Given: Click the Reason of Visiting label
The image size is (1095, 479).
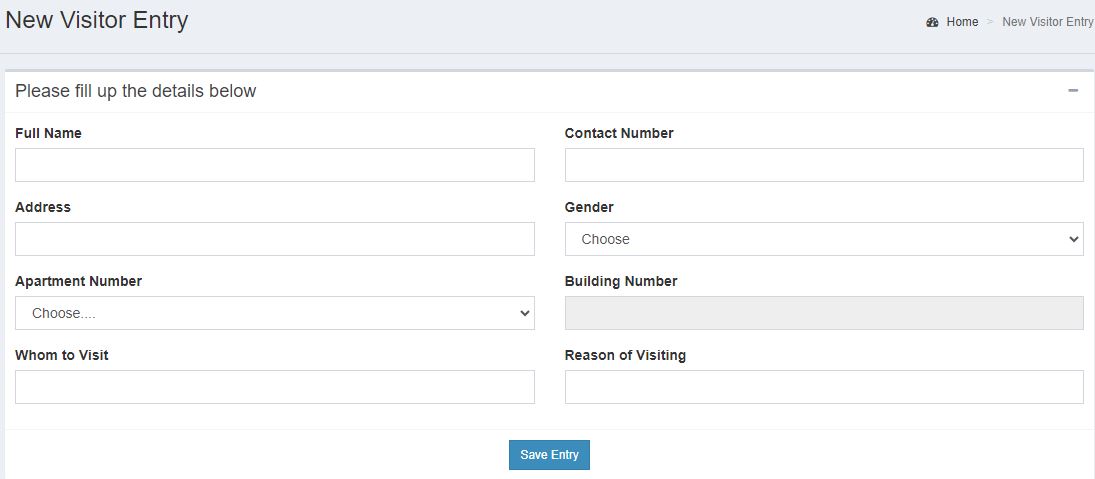Looking at the screenshot, I should pyautogui.click(x=625, y=355).
